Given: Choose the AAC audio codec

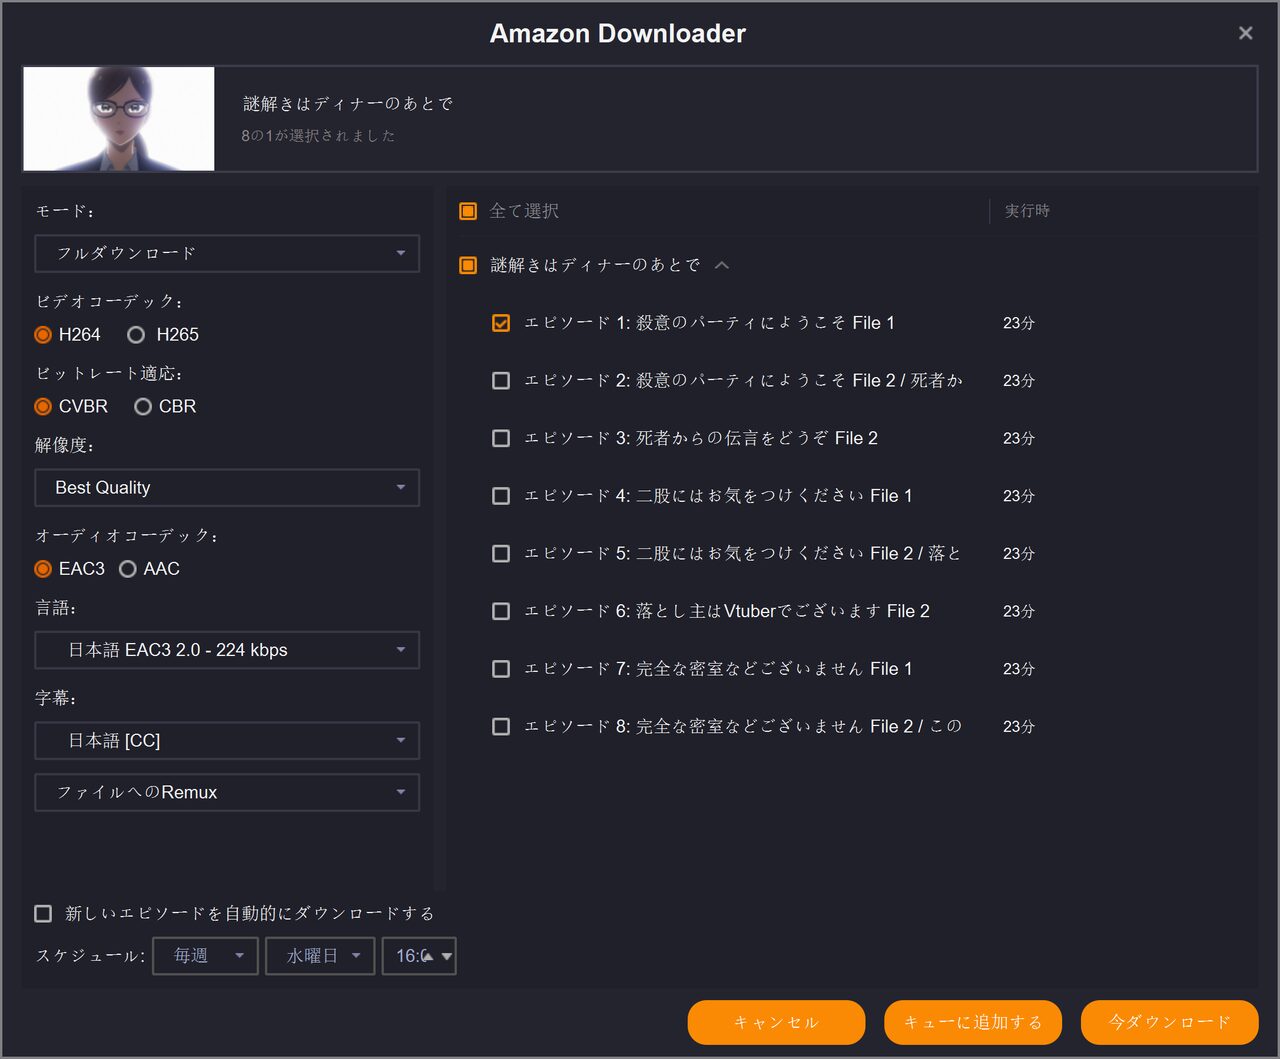Looking at the screenshot, I should coord(128,569).
